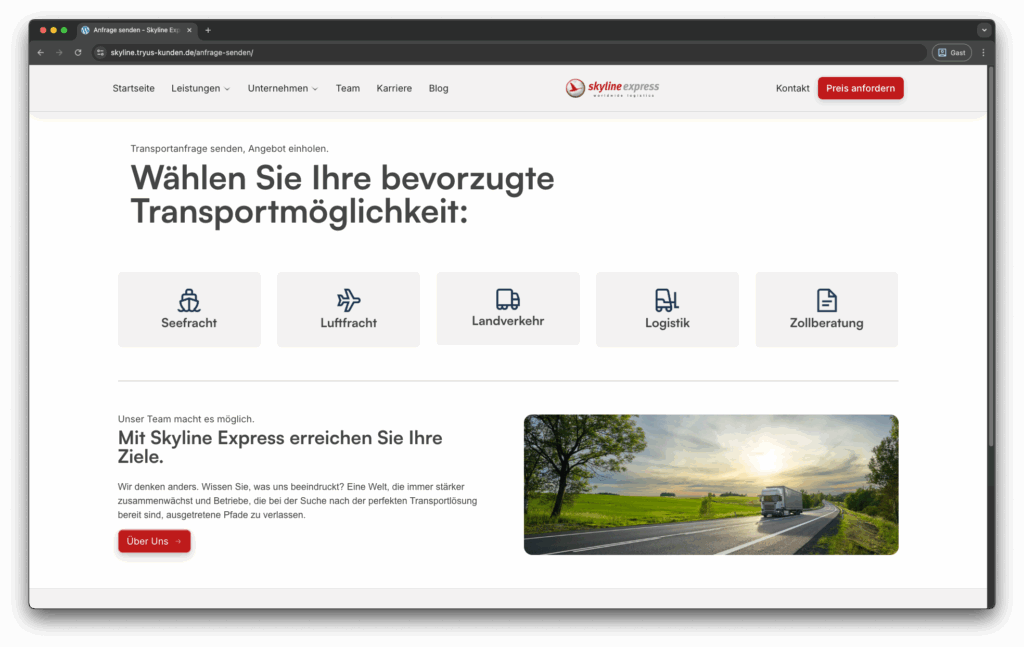Image resolution: width=1024 pixels, height=647 pixels.
Task: Open the tab list chevron
Action: pyautogui.click(x=984, y=30)
